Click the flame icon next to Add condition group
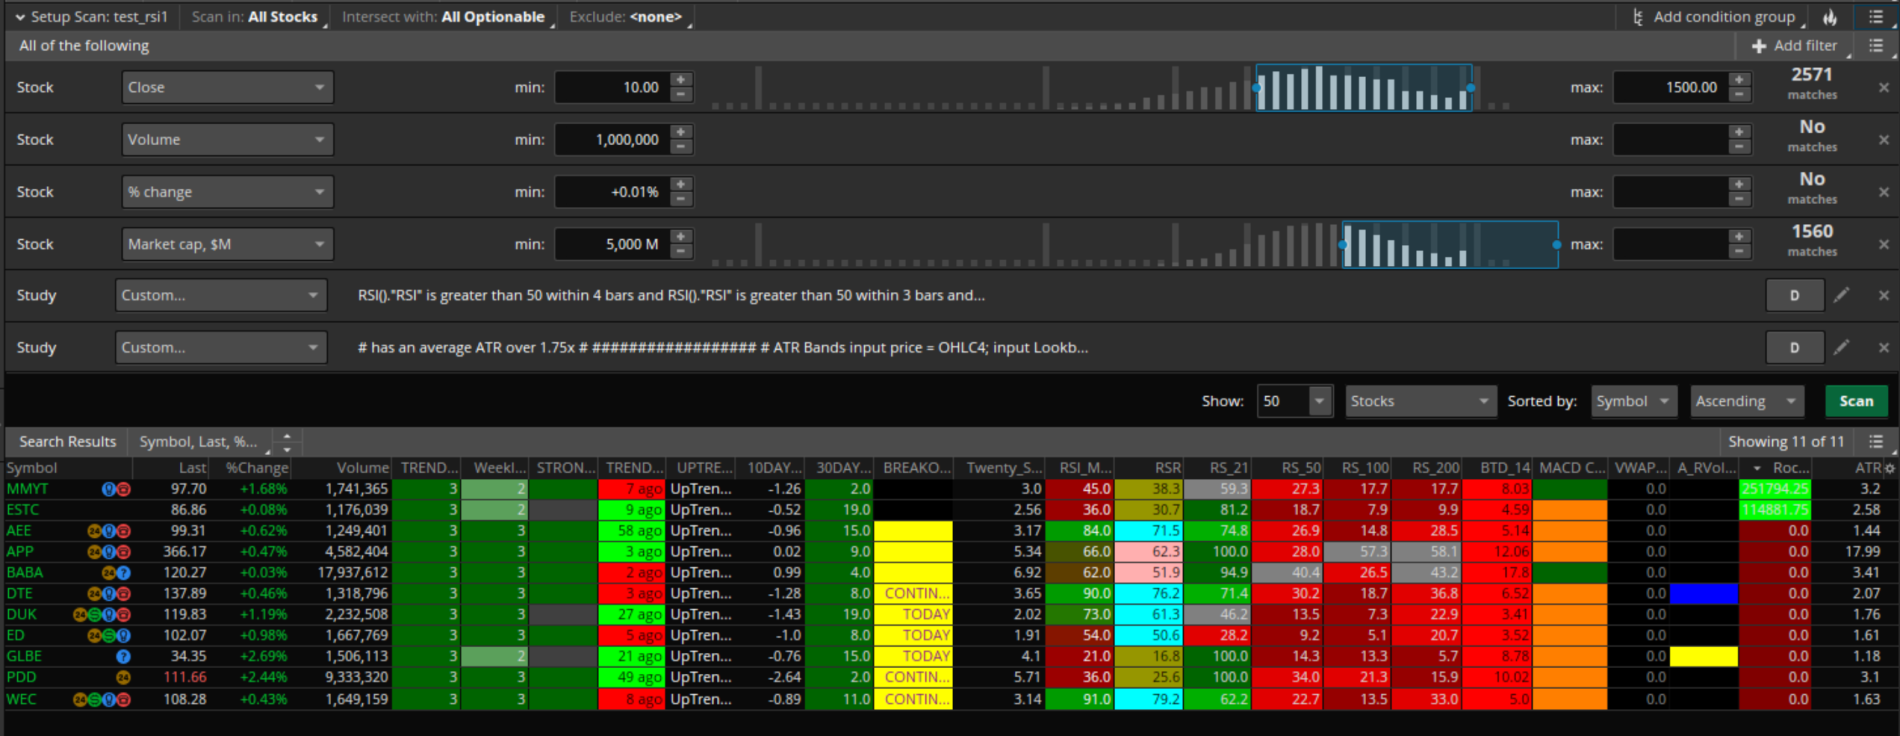The image size is (1900, 736). [1830, 17]
